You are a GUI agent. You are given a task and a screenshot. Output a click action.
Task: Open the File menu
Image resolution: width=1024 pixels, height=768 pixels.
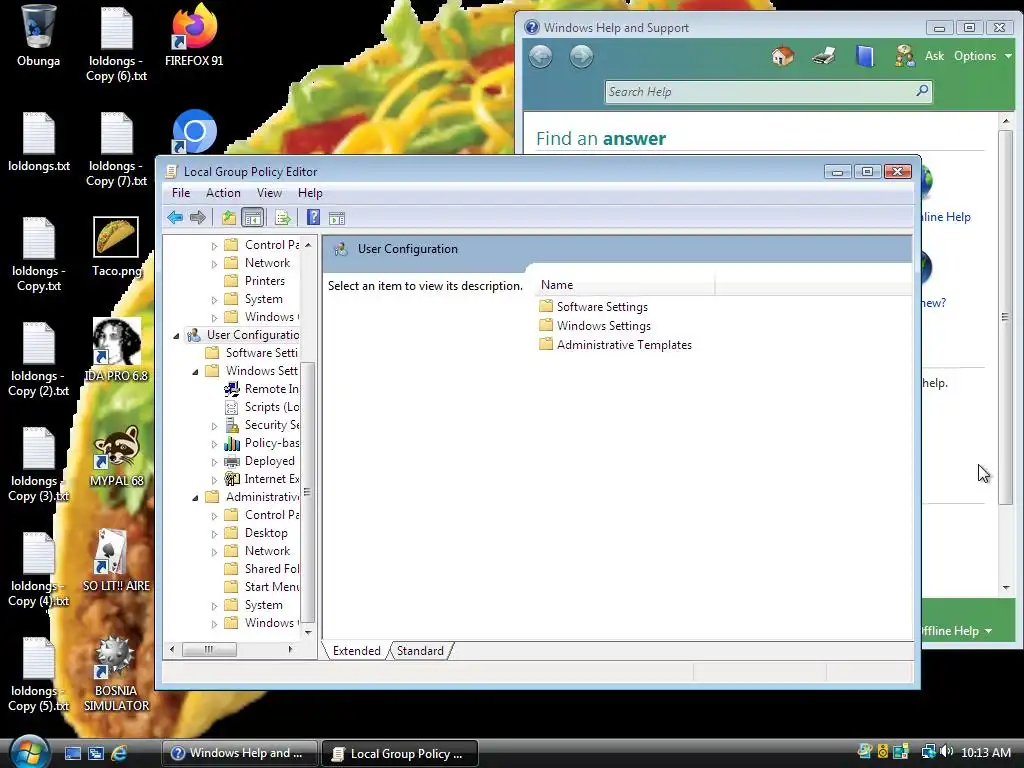click(181, 193)
